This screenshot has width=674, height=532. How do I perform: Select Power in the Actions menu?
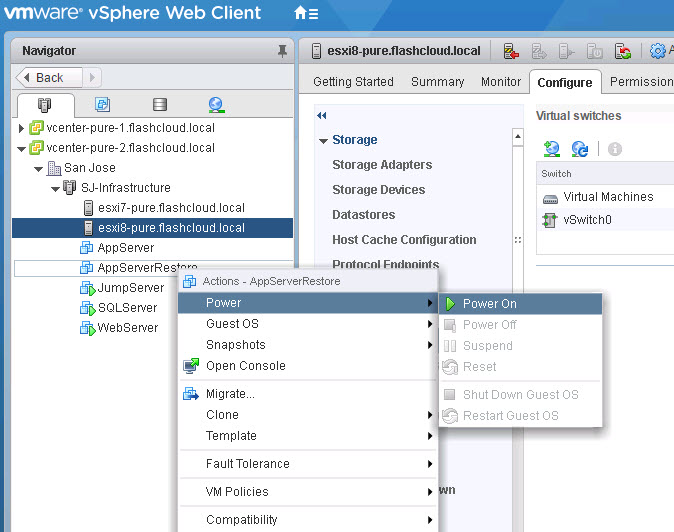click(x=307, y=303)
